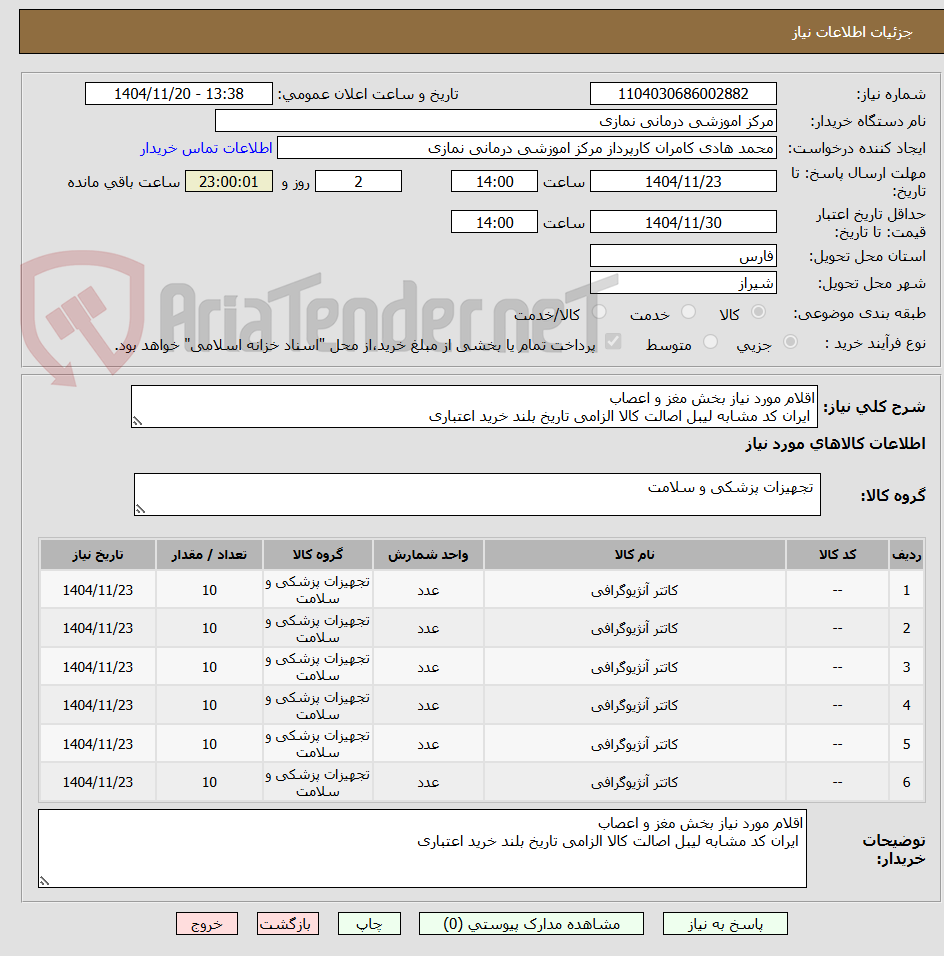Screen dimensions: 944x956
Task: Click the چاپ print button
Action: tap(369, 924)
